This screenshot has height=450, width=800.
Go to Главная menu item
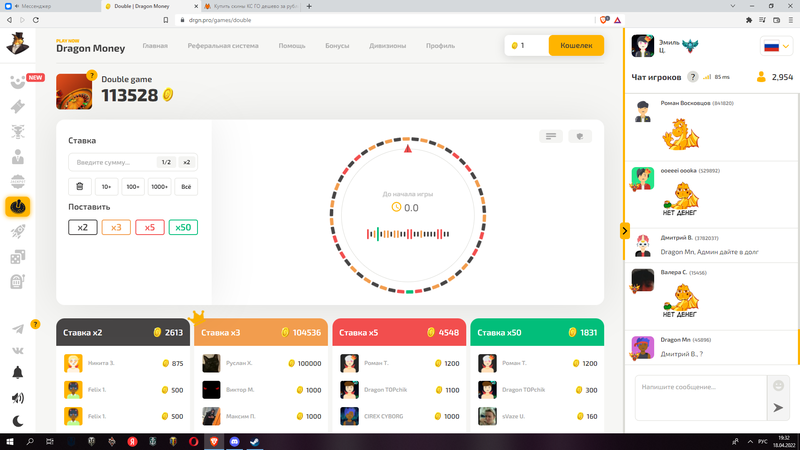tap(155, 45)
